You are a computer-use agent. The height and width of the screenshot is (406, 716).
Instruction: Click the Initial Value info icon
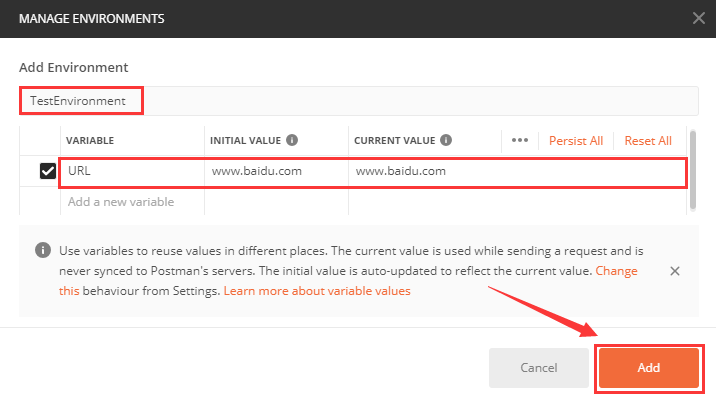pos(292,140)
